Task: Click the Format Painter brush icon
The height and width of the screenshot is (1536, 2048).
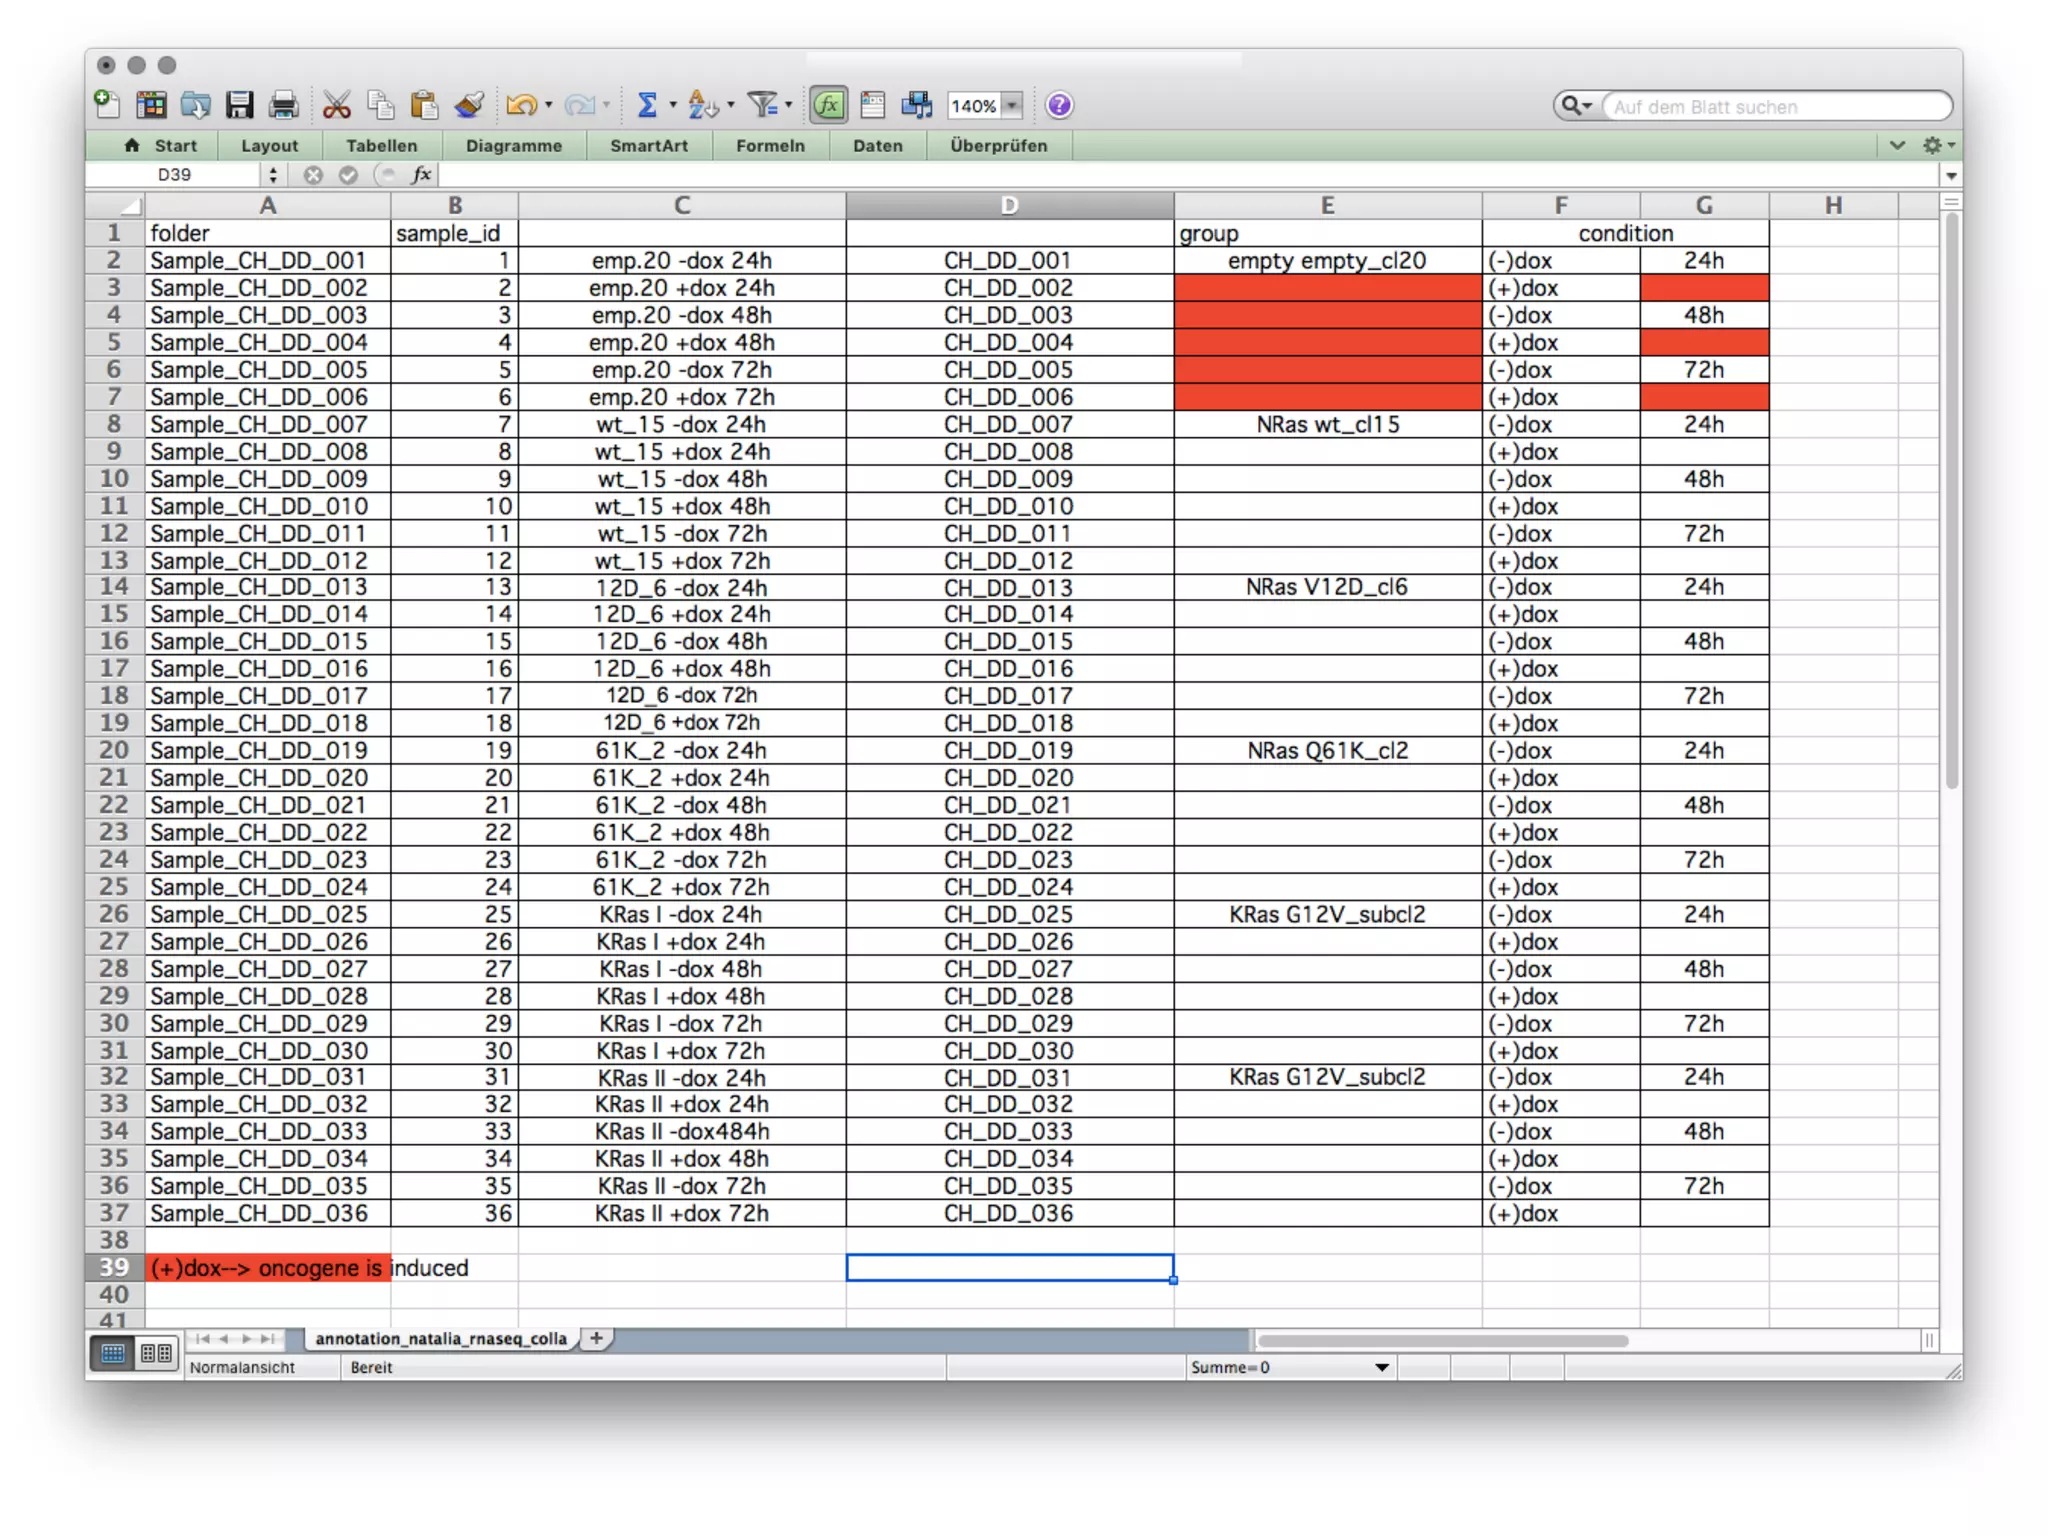Action: pos(469,105)
